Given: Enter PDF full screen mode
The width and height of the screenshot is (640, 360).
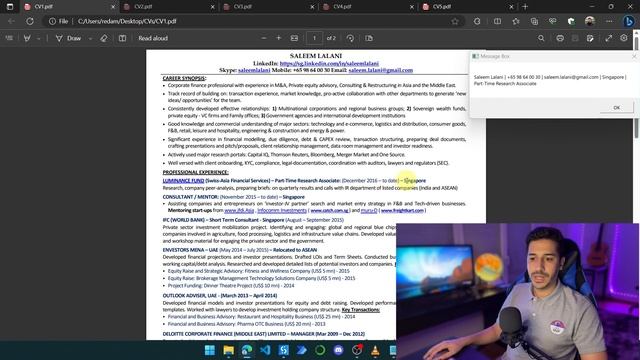Looking at the screenshot, I should coord(609,38).
